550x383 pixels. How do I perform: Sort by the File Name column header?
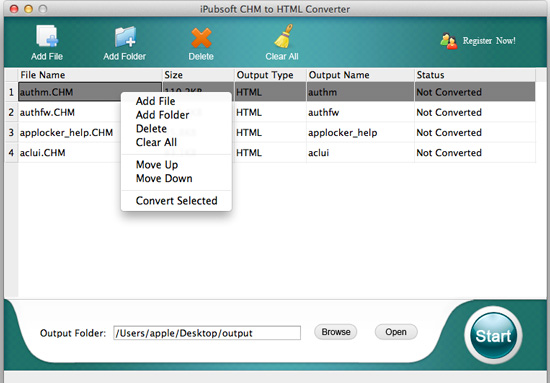point(90,75)
